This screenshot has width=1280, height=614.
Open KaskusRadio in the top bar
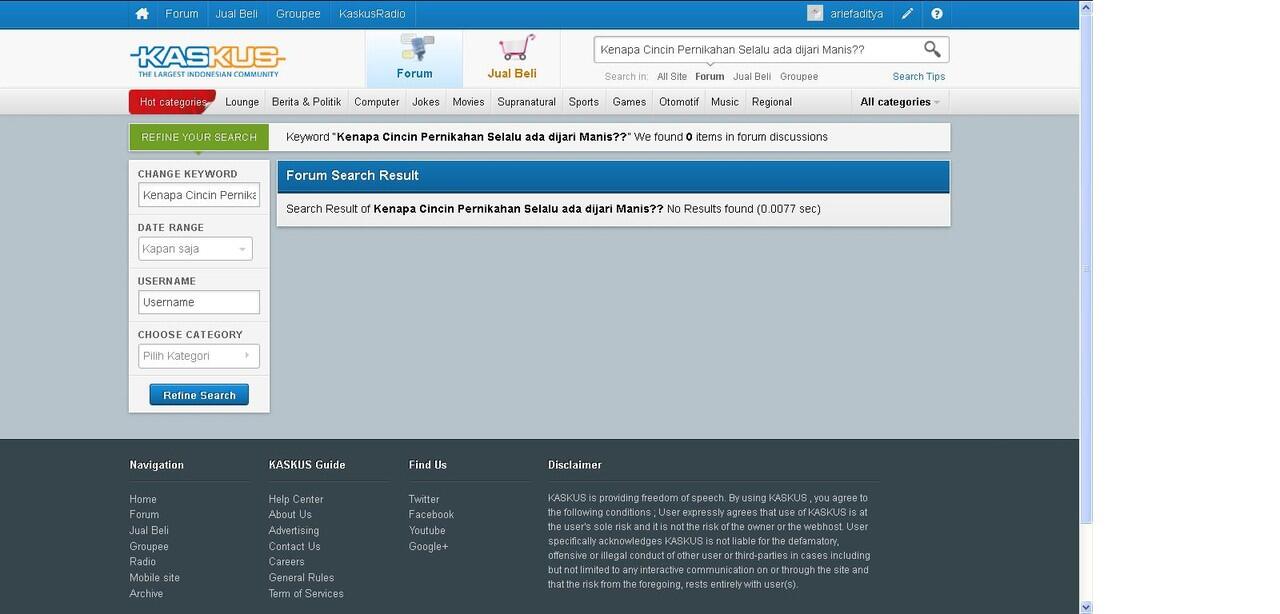coord(372,14)
